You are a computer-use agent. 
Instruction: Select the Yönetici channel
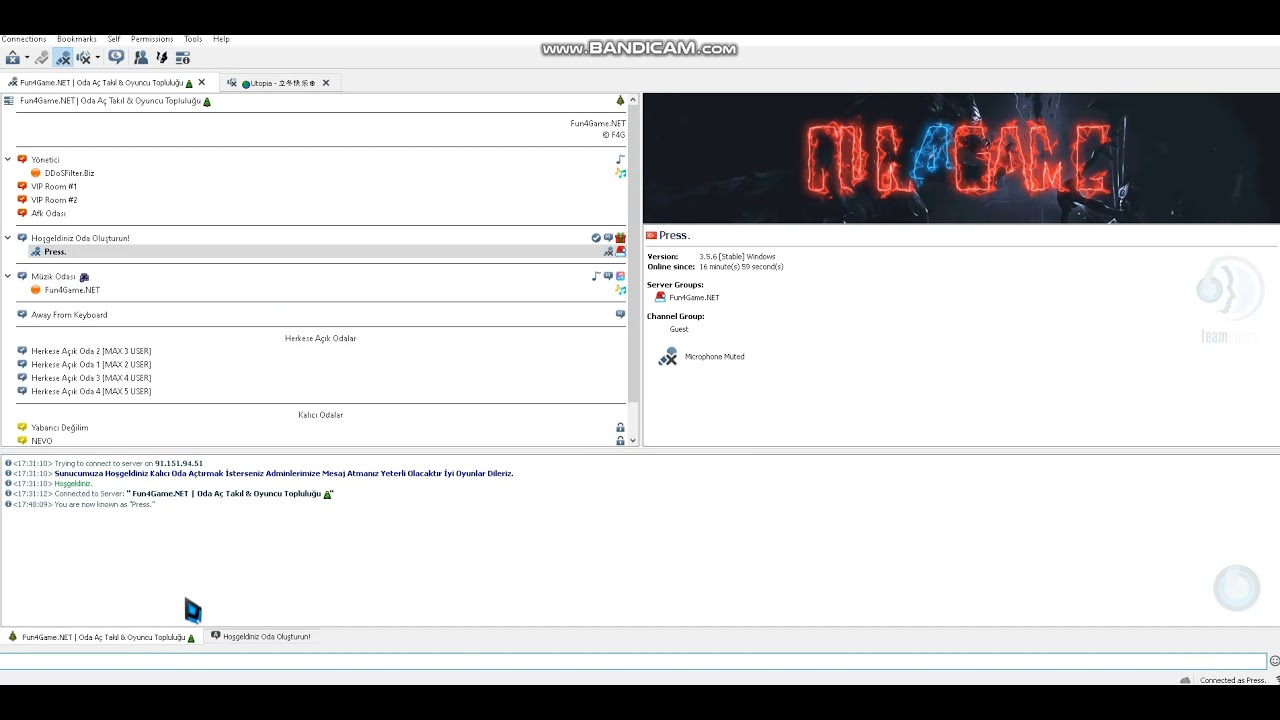45,160
